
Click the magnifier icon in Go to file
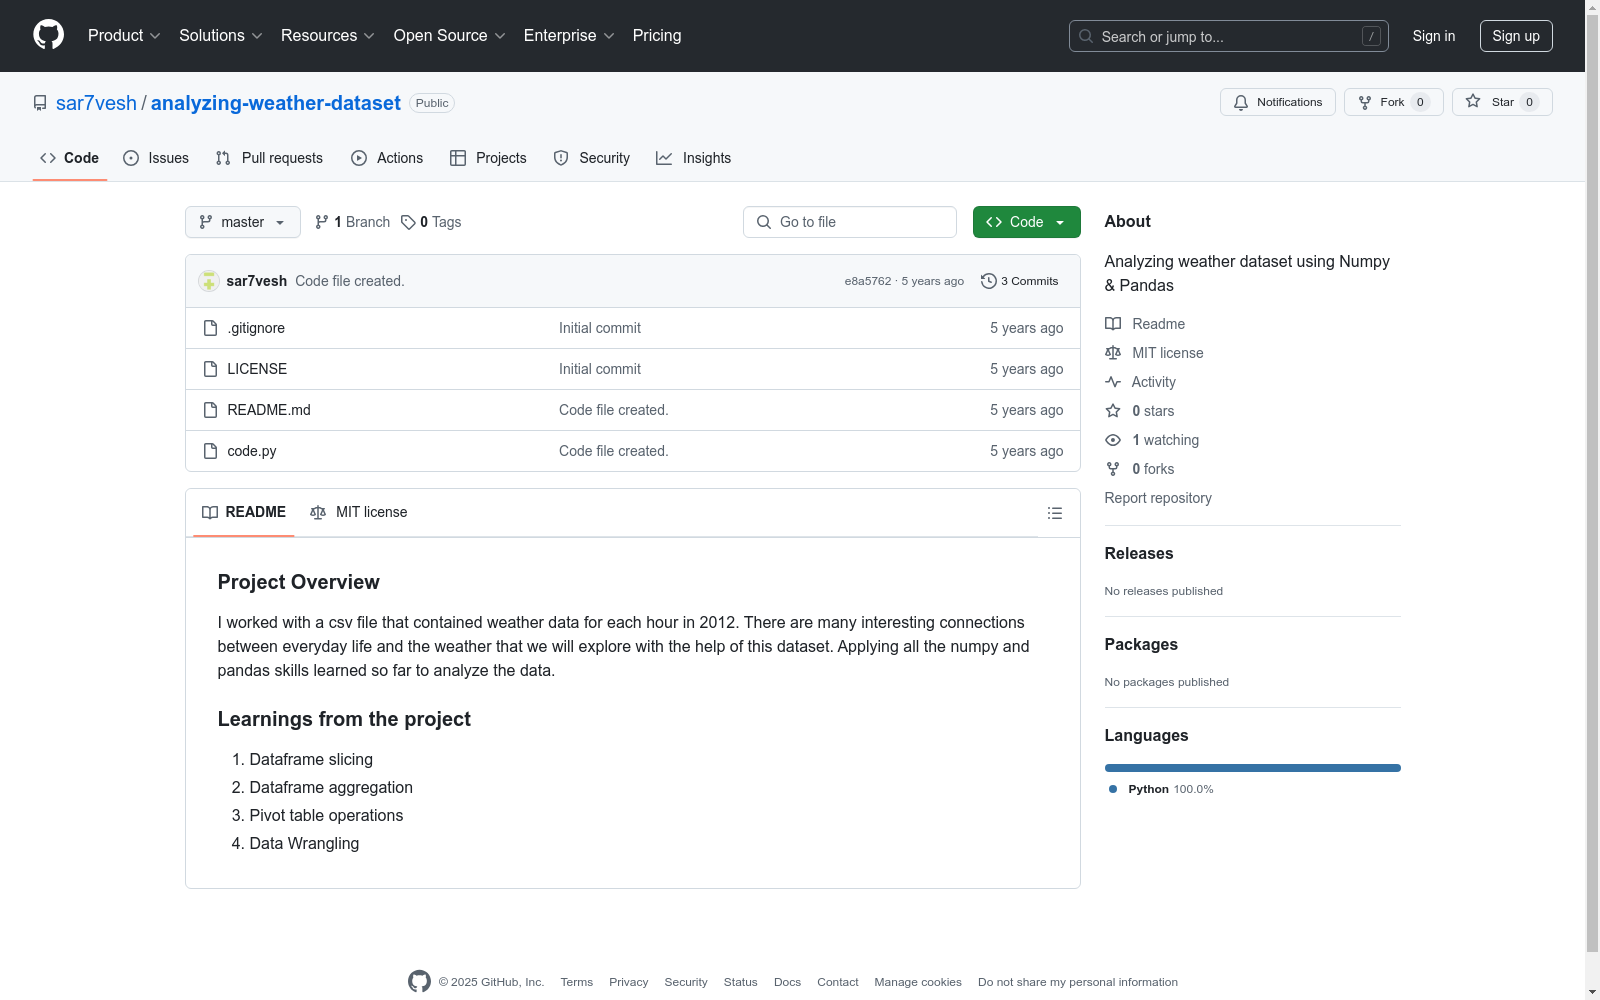(764, 222)
